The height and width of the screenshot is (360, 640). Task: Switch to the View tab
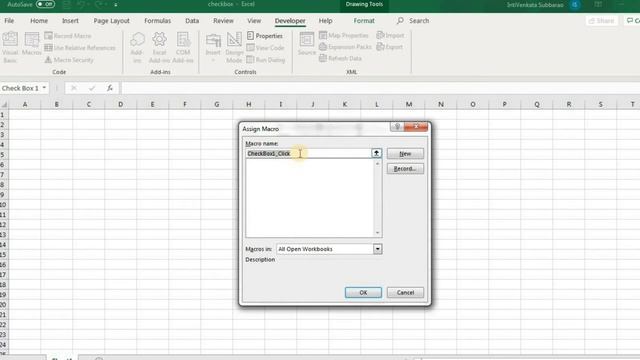pyautogui.click(x=254, y=21)
